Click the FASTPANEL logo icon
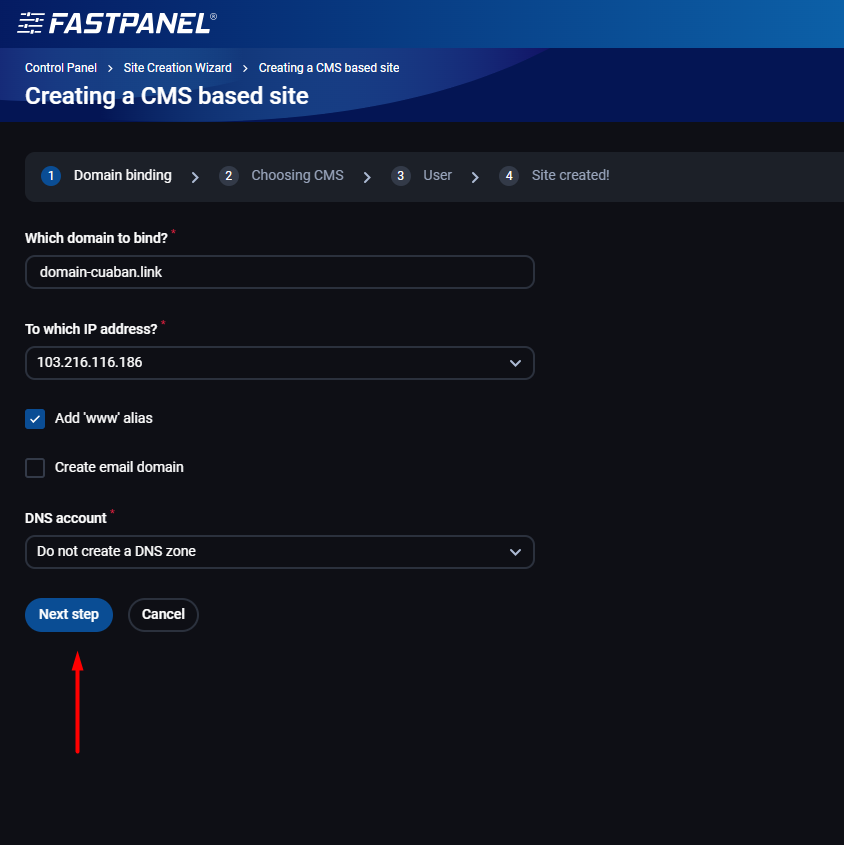This screenshot has width=844, height=845. (30, 24)
